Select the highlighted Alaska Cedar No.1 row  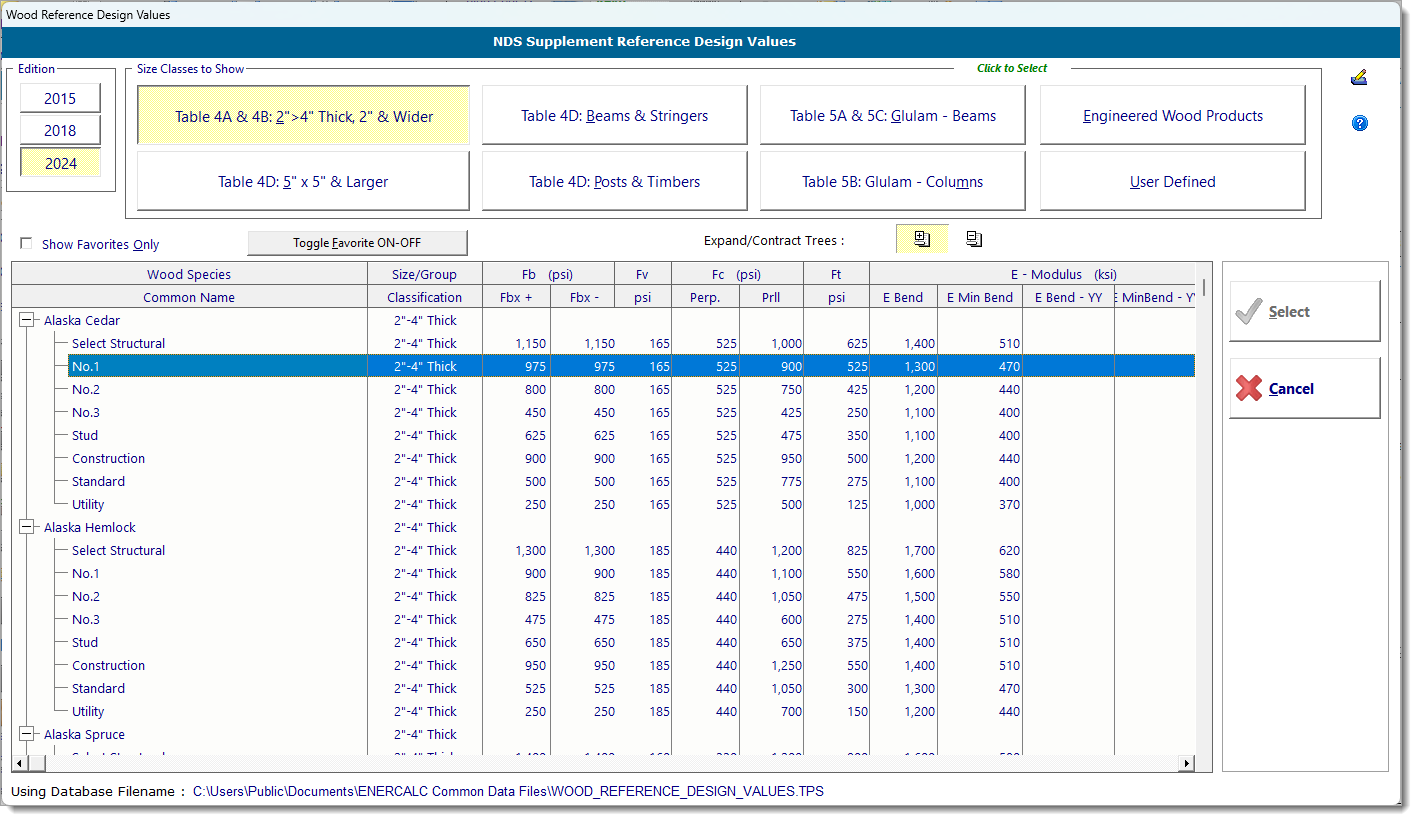[x=603, y=366]
